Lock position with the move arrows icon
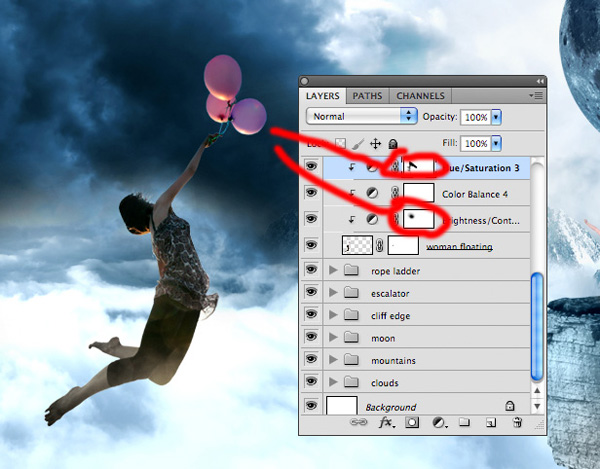Image resolution: width=600 pixels, height=469 pixels. click(x=375, y=144)
